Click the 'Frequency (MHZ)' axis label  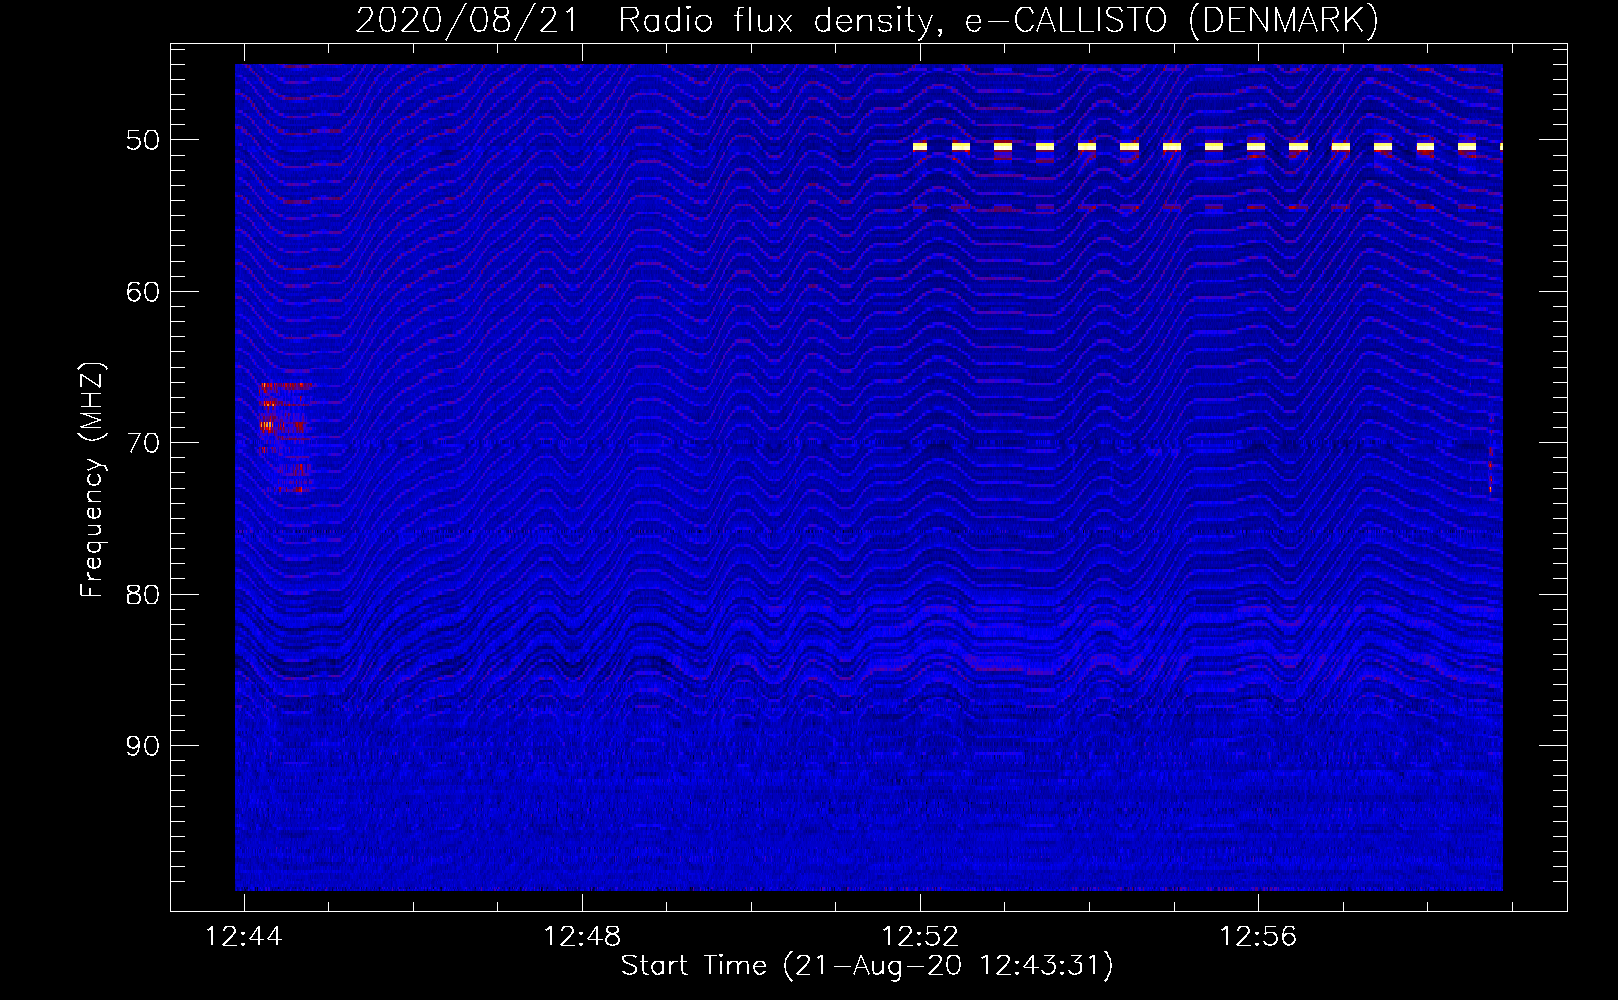[92, 480]
